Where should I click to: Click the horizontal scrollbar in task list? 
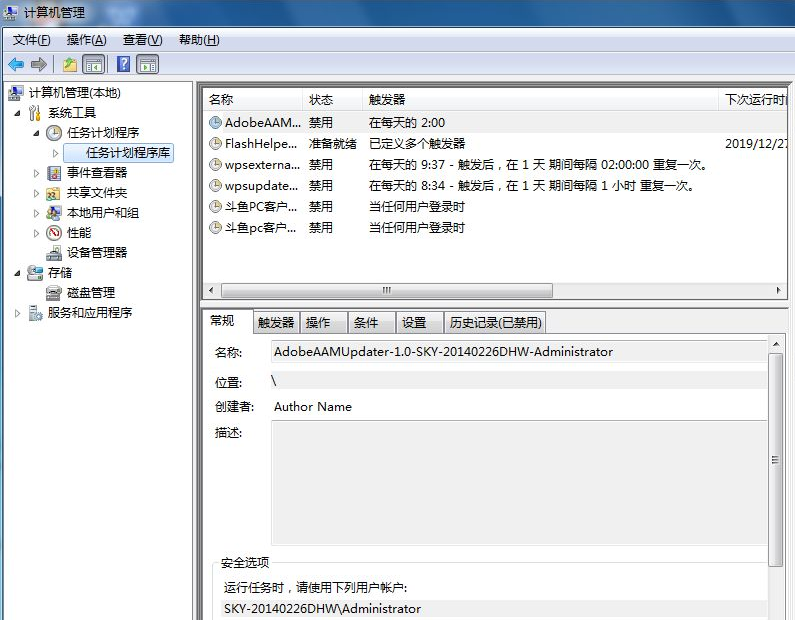tap(386, 290)
